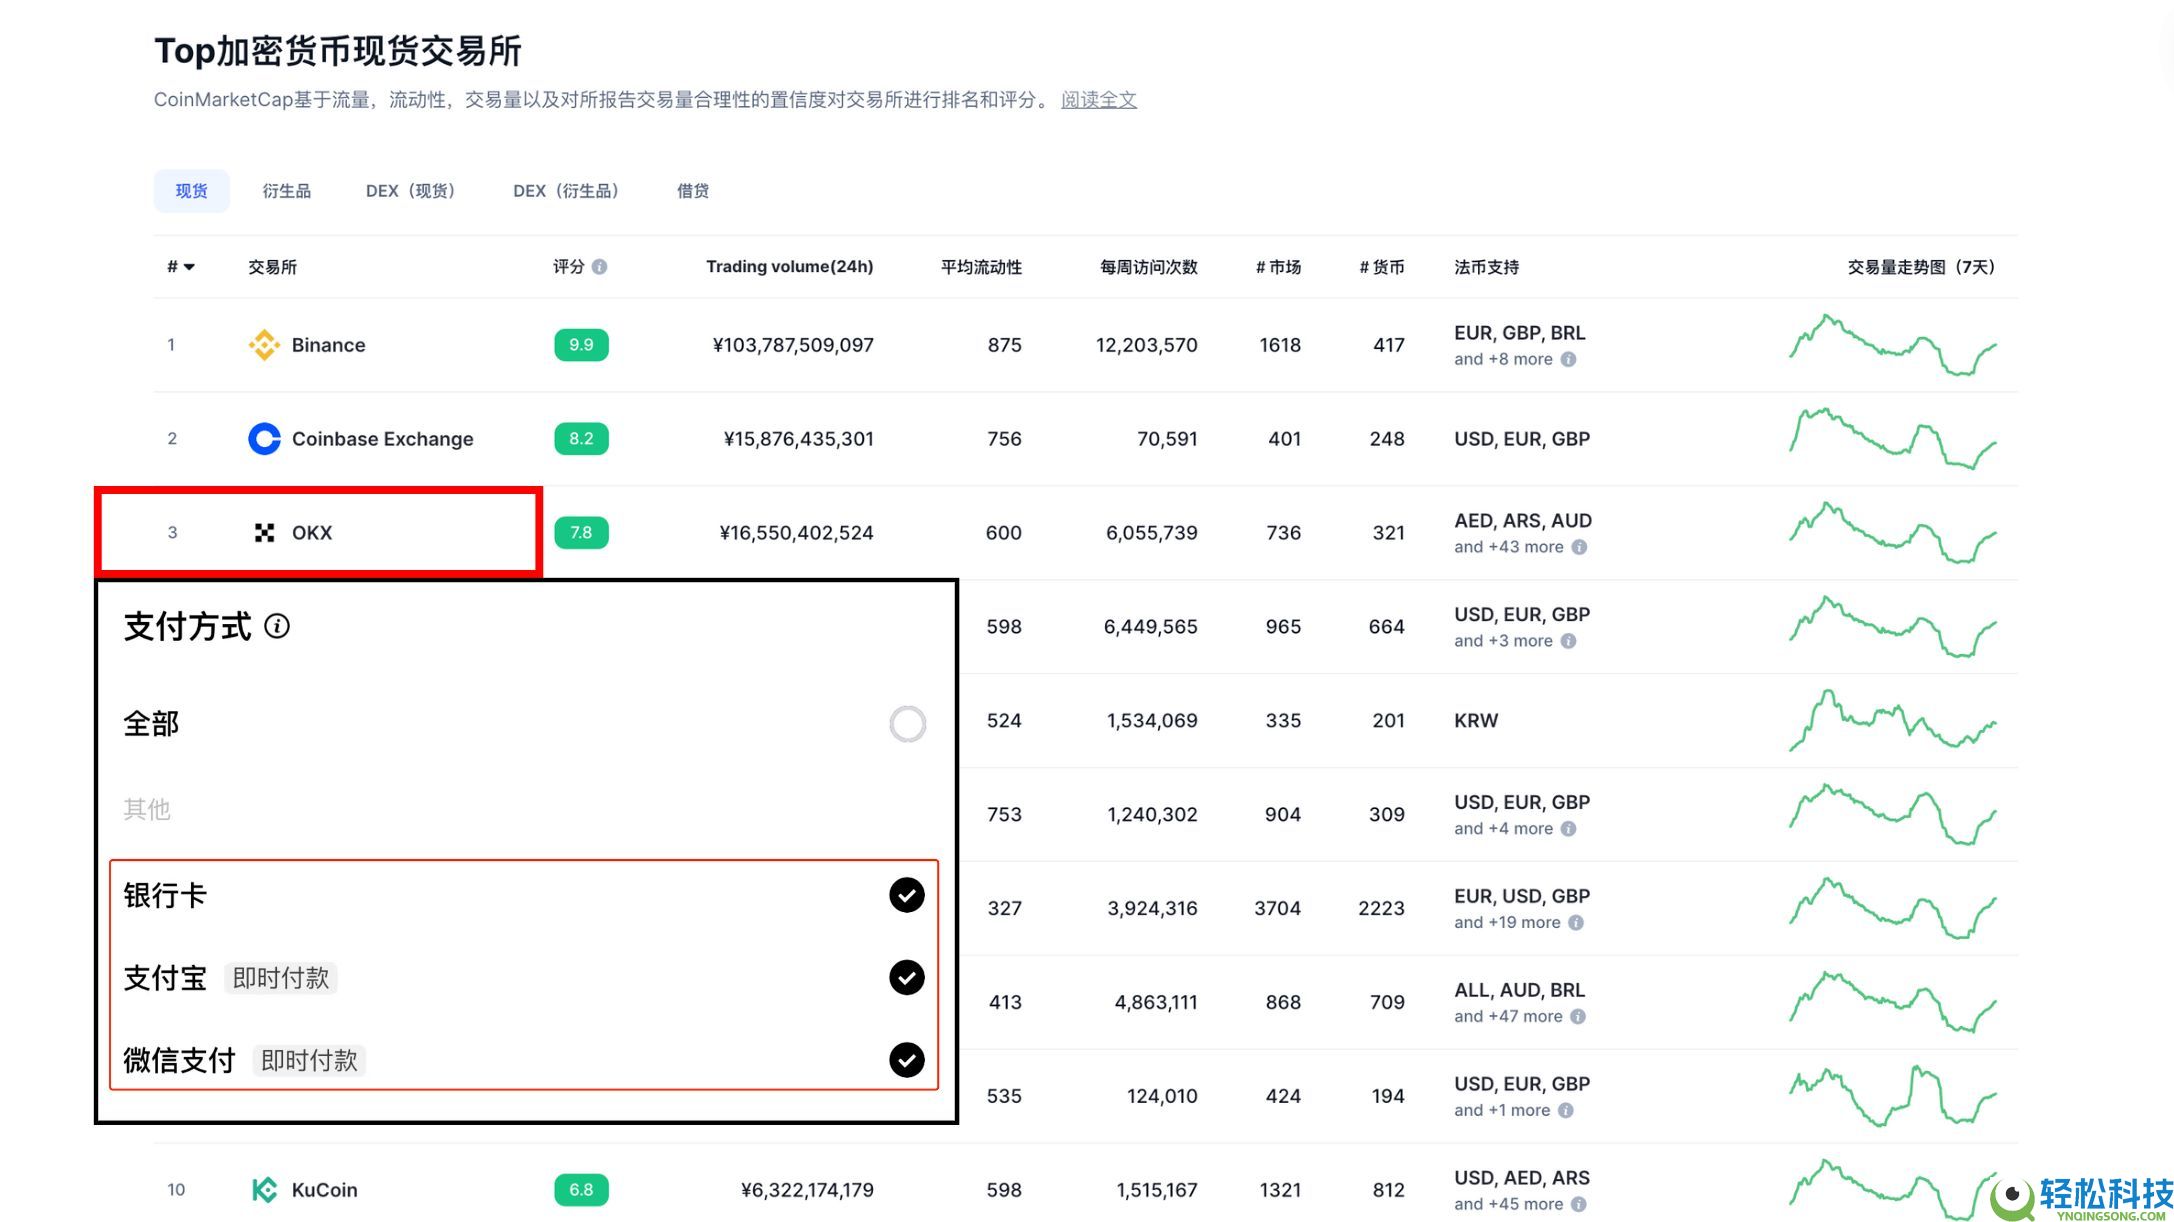Uncheck the 银行卡 payment option
The width and height of the screenshot is (2174, 1222).
(x=906, y=895)
